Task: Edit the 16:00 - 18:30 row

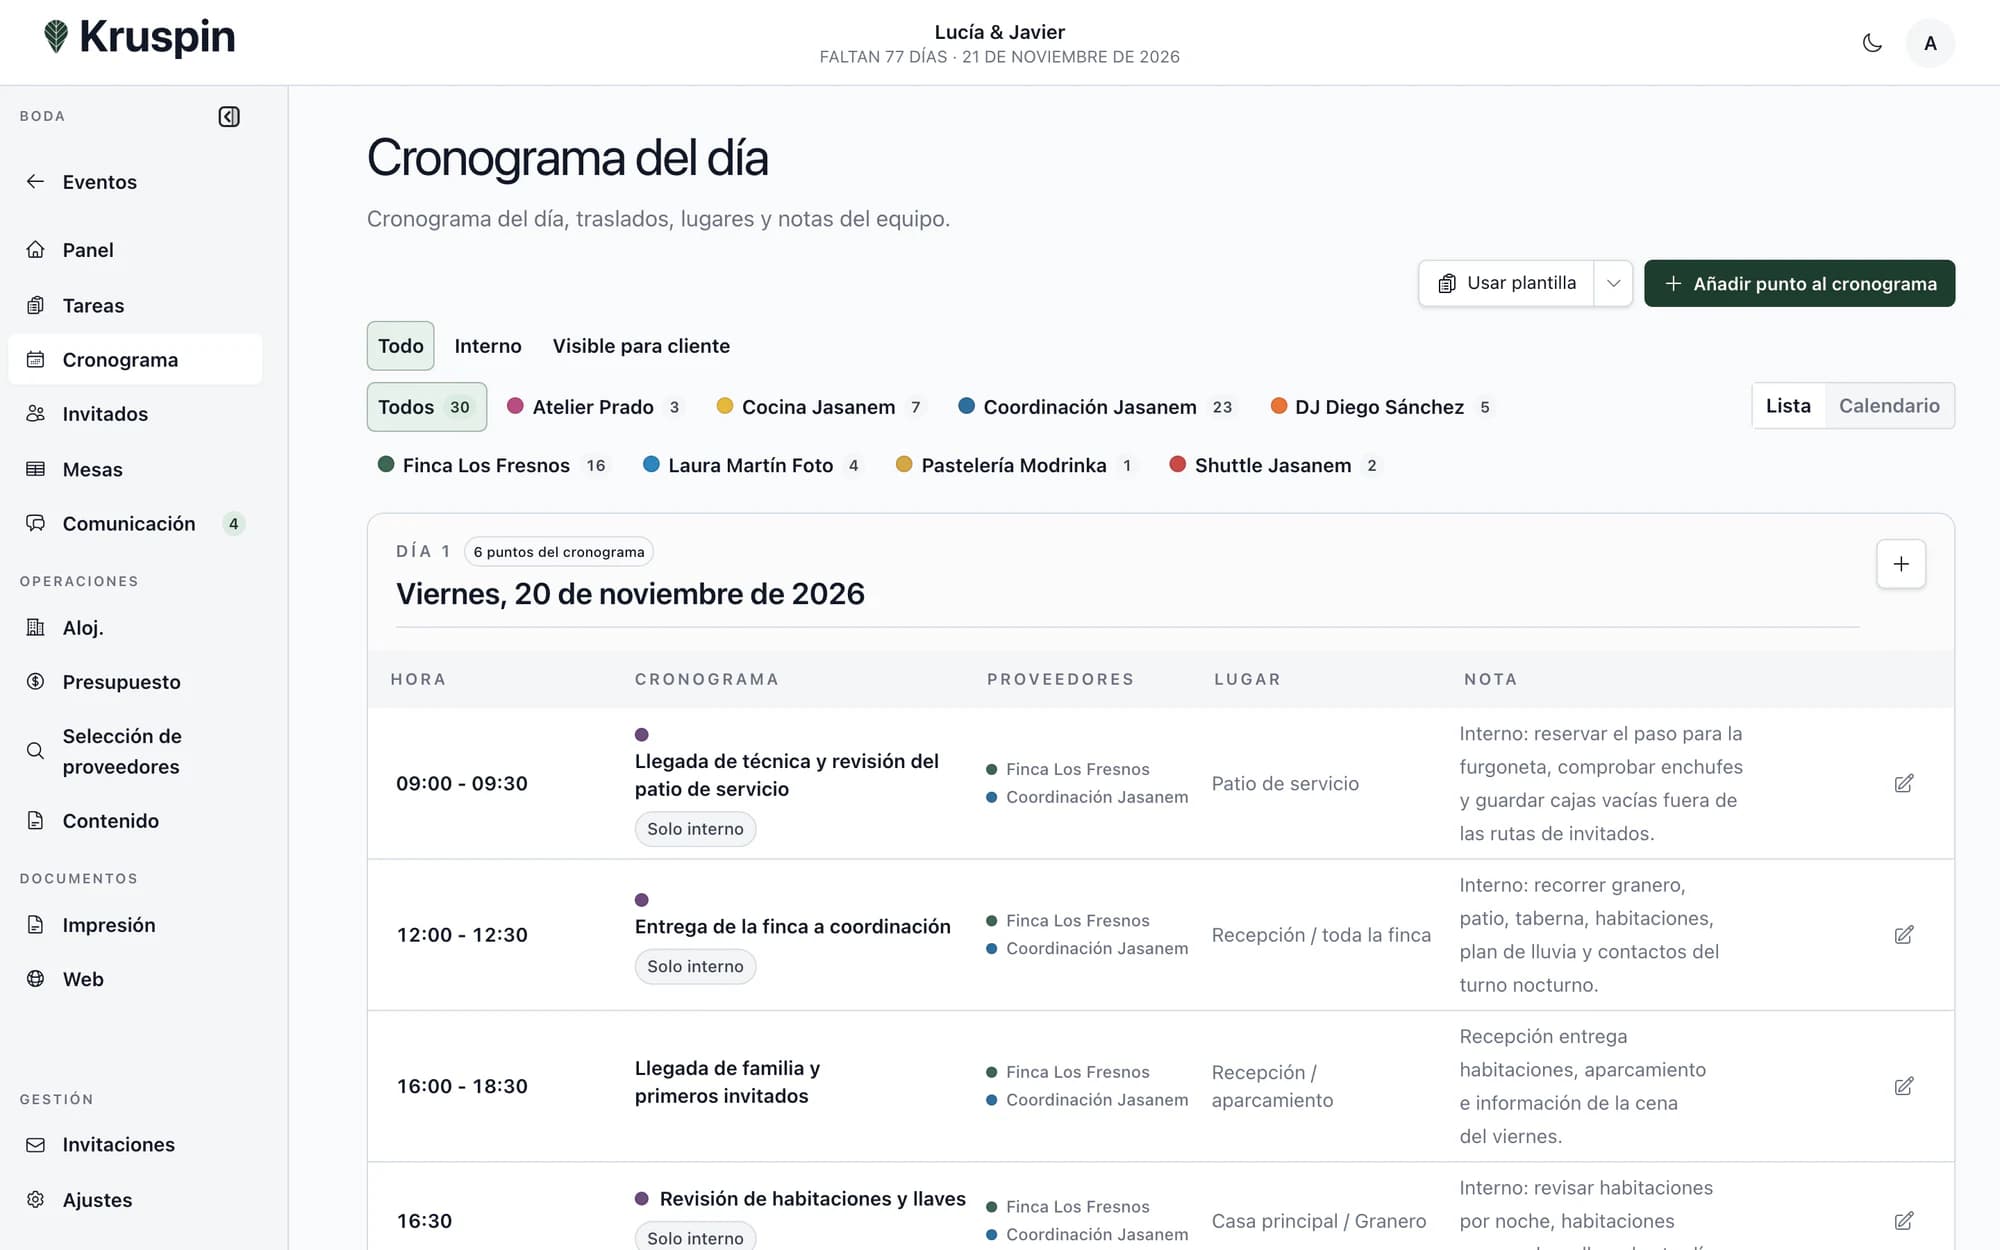Action: click(1904, 1086)
